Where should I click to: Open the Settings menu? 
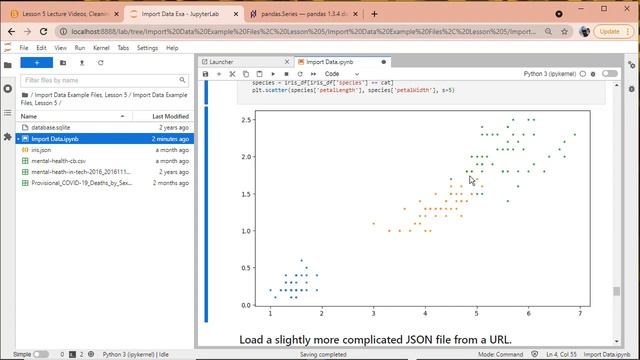[147, 48]
